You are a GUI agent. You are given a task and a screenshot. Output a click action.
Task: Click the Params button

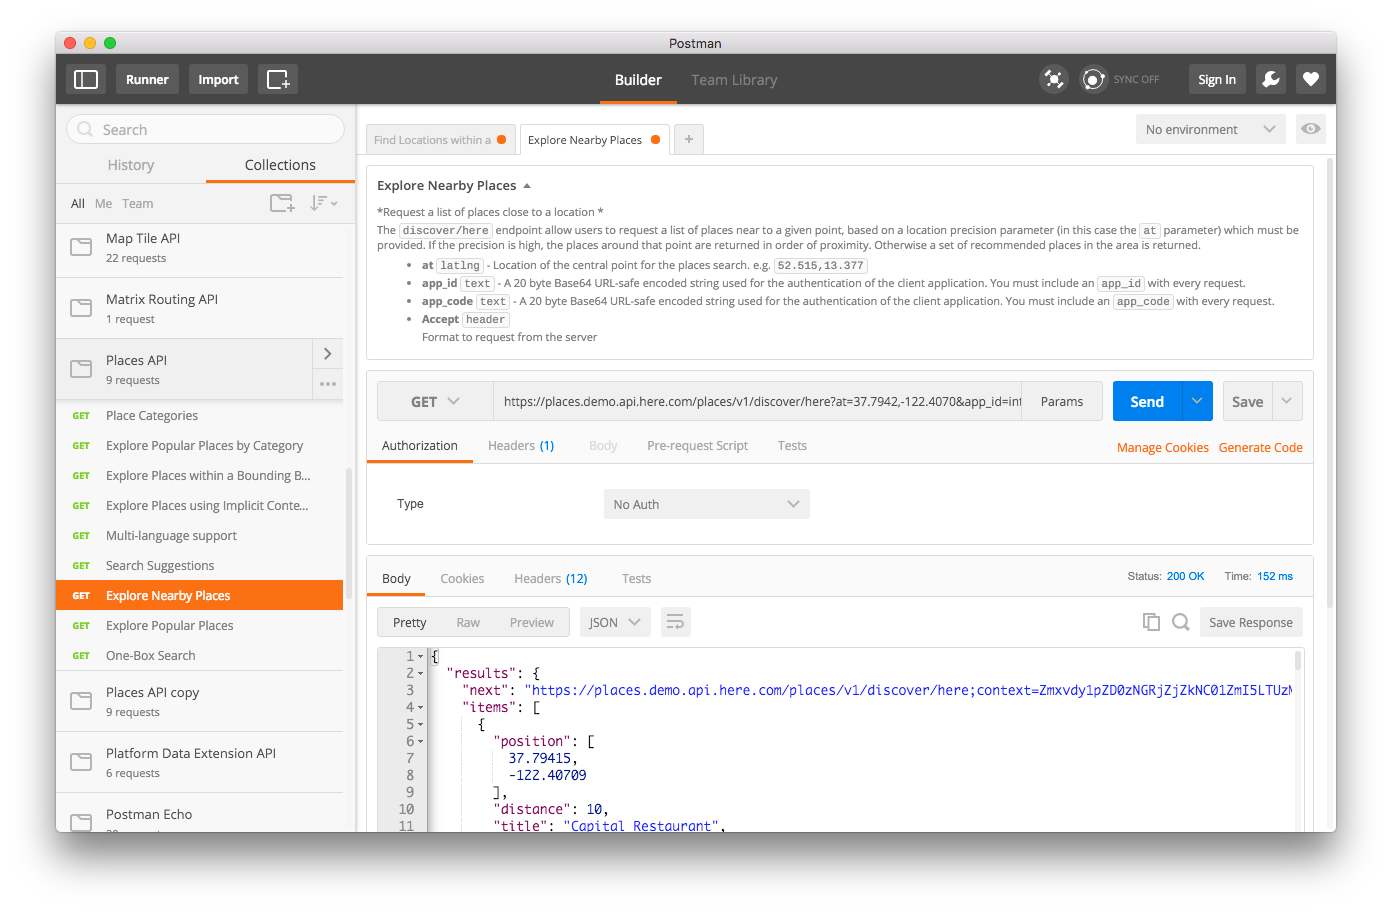coord(1062,401)
